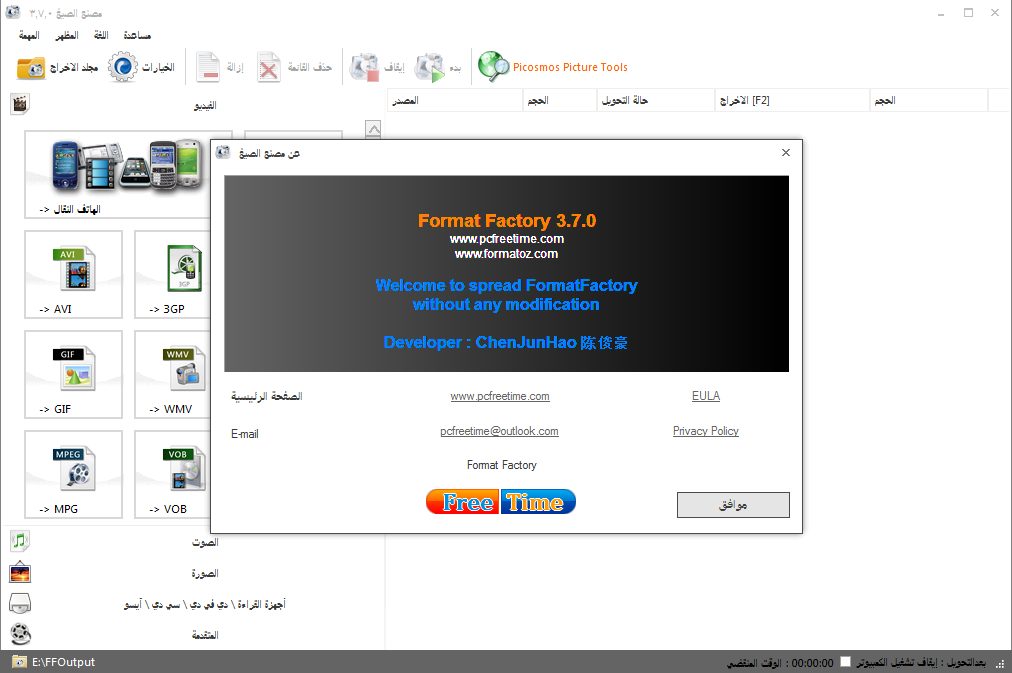Click the pcfreetime@outlook.com email link
Viewport: 1012px width, 673px height.
(x=500, y=431)
